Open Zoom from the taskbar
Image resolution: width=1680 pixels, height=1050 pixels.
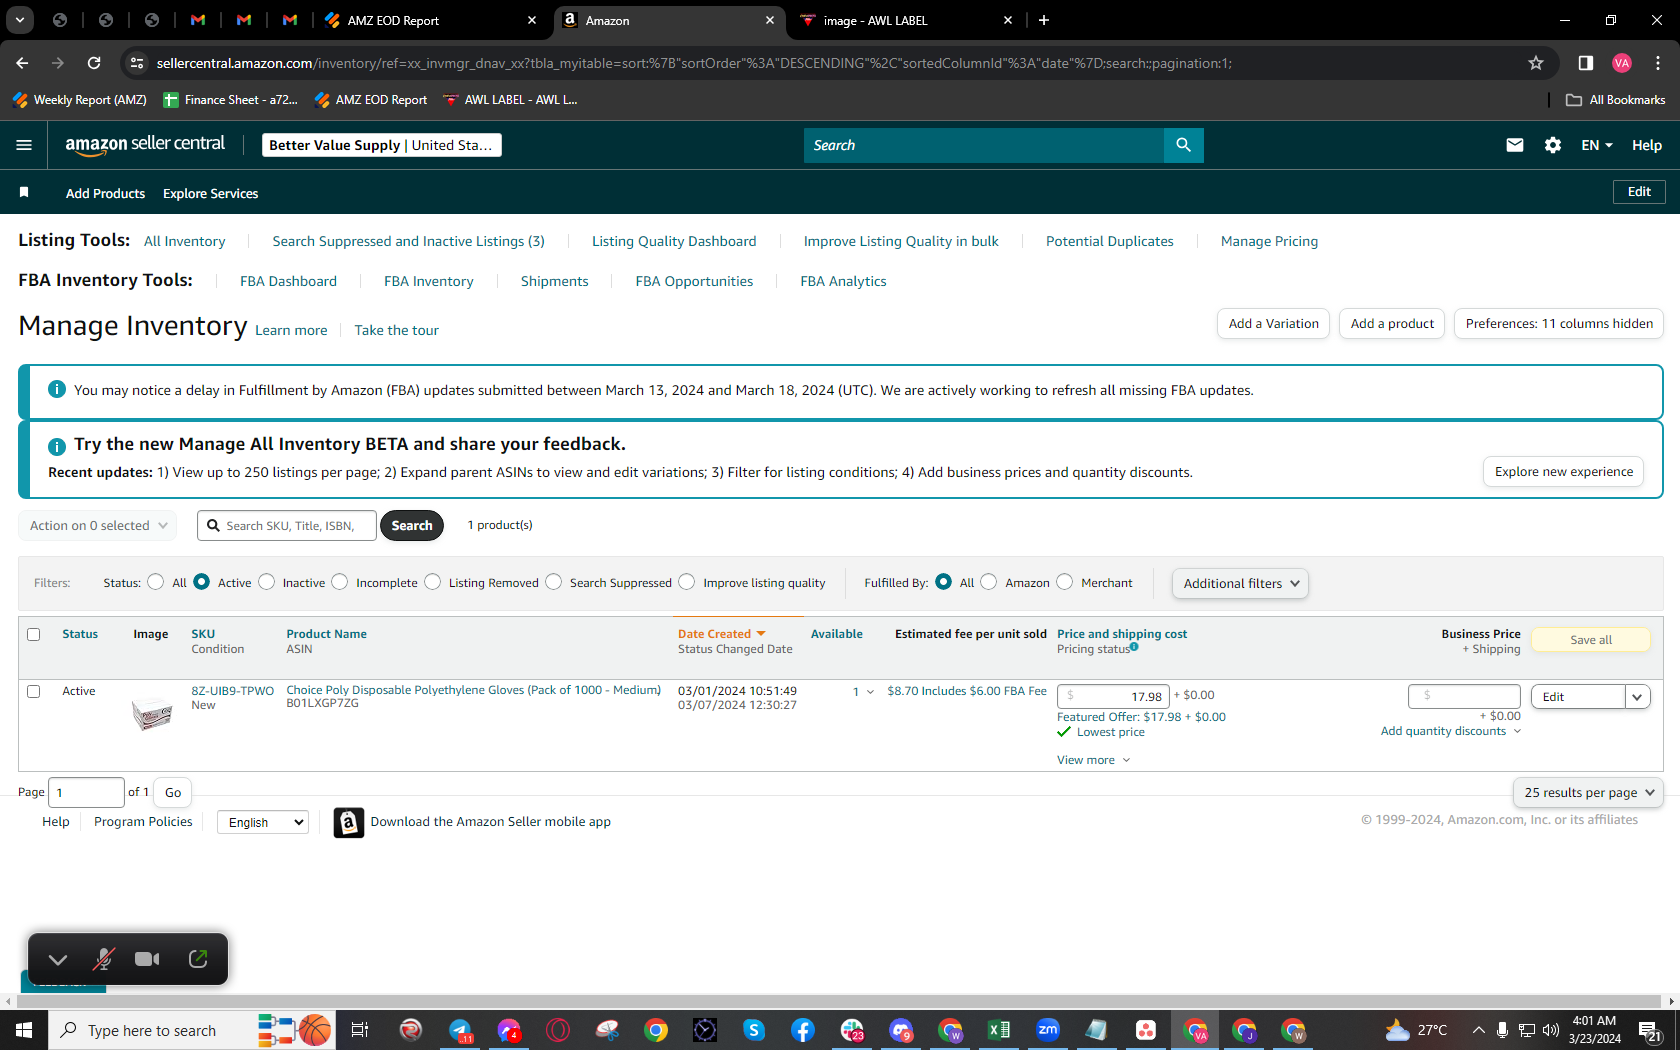[x=1048, y=1030]
